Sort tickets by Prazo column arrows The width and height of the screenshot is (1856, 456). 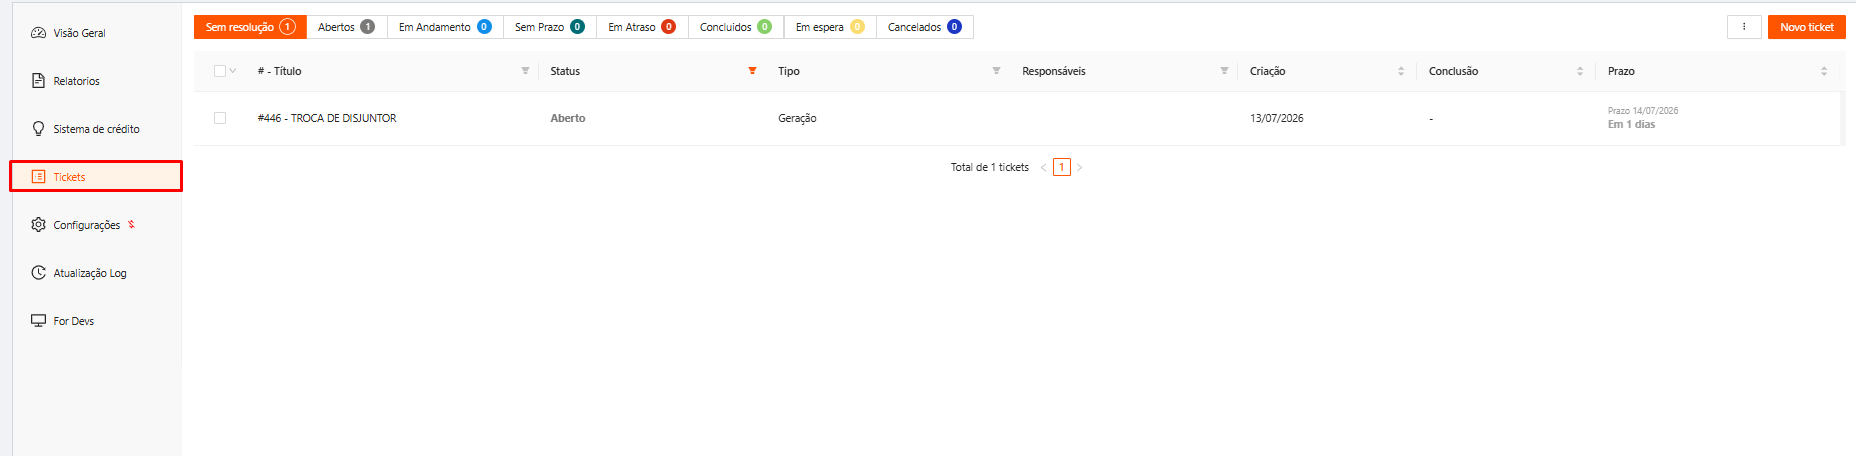click(1824, 71)
